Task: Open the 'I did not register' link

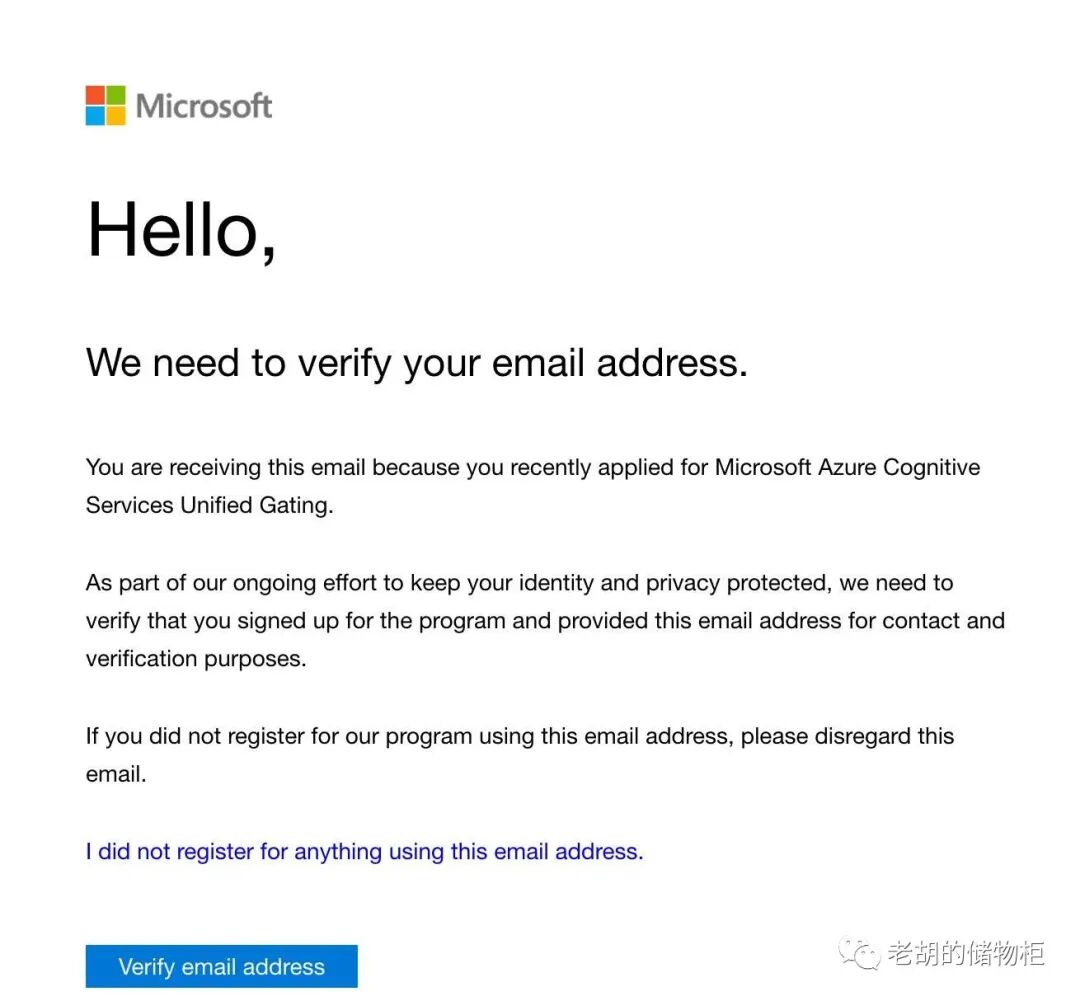Action: pos(364,852)
